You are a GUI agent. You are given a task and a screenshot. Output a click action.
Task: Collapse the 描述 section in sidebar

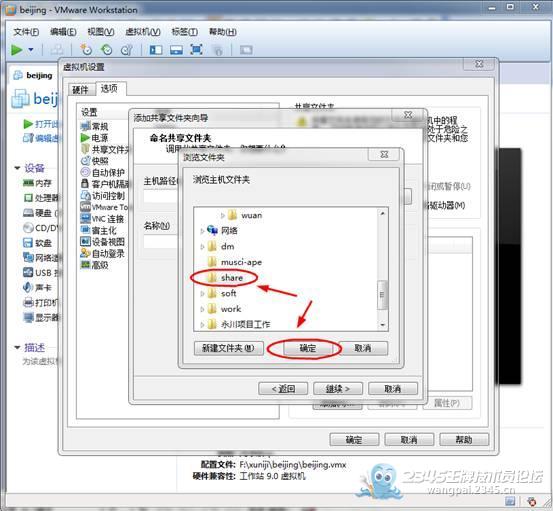click(x=17, y=347)
